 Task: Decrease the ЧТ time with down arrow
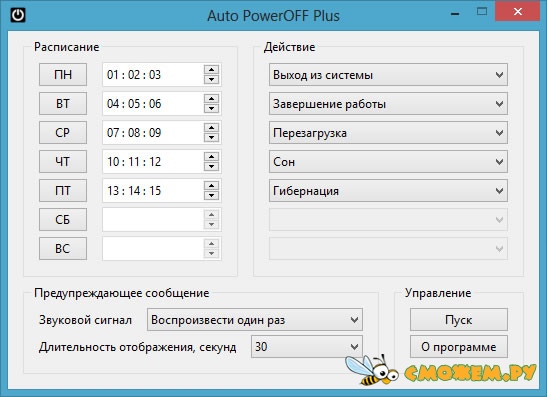point(211,166)
